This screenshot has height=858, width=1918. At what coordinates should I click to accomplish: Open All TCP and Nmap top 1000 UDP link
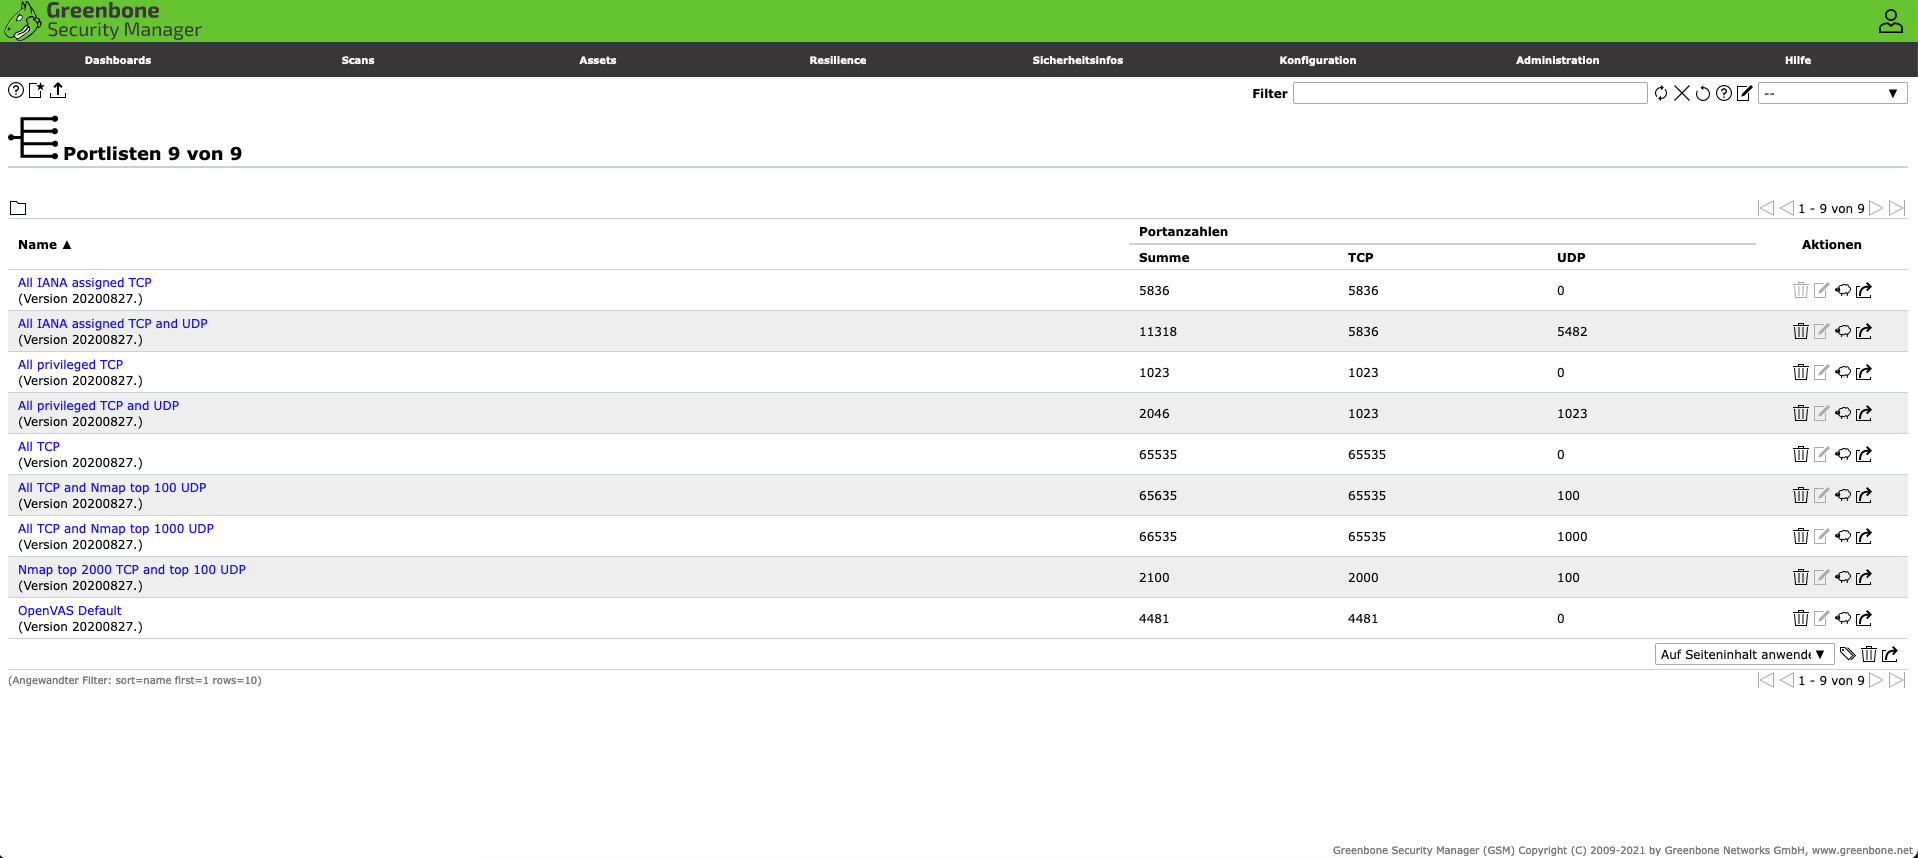[x=116, y=529]
